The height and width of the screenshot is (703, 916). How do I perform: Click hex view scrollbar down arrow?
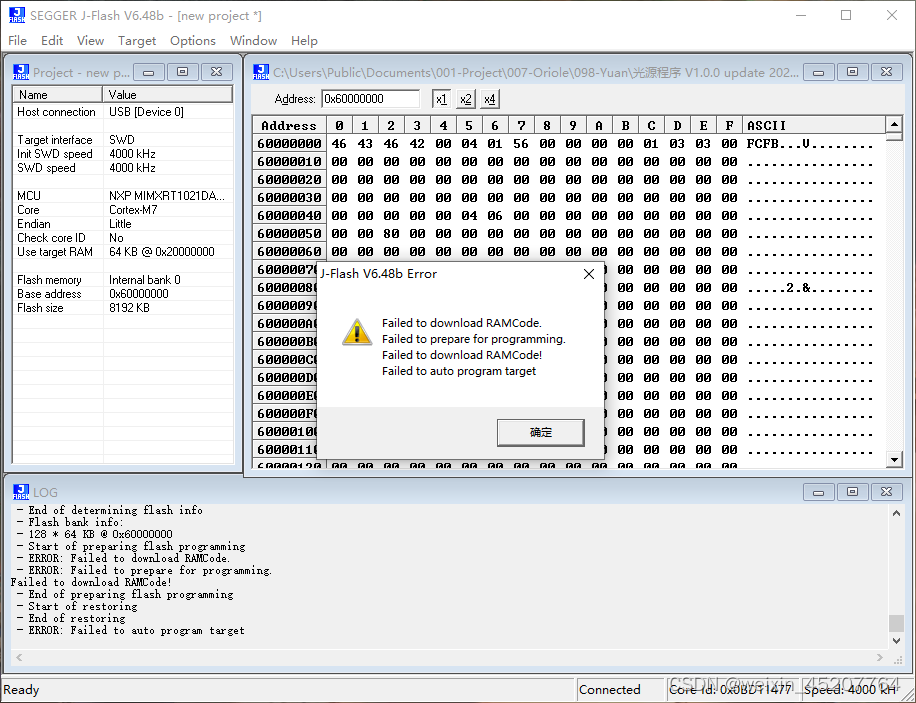(x=894, y=459)
